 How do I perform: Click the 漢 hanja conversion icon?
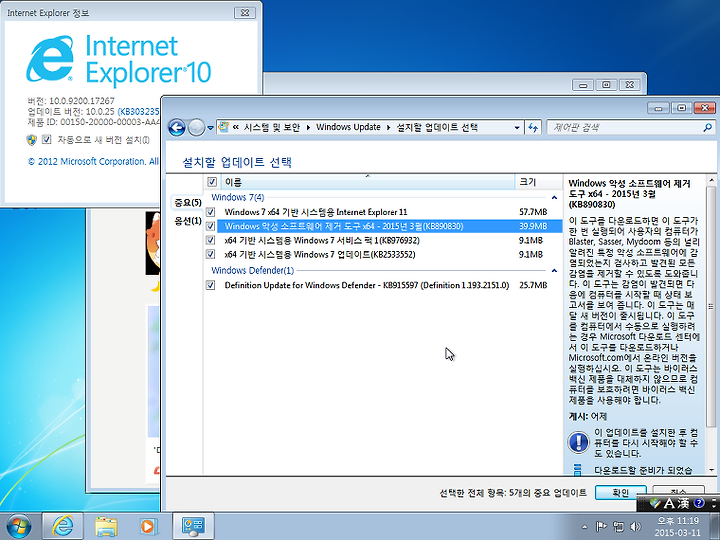click(x=684, y=504)
